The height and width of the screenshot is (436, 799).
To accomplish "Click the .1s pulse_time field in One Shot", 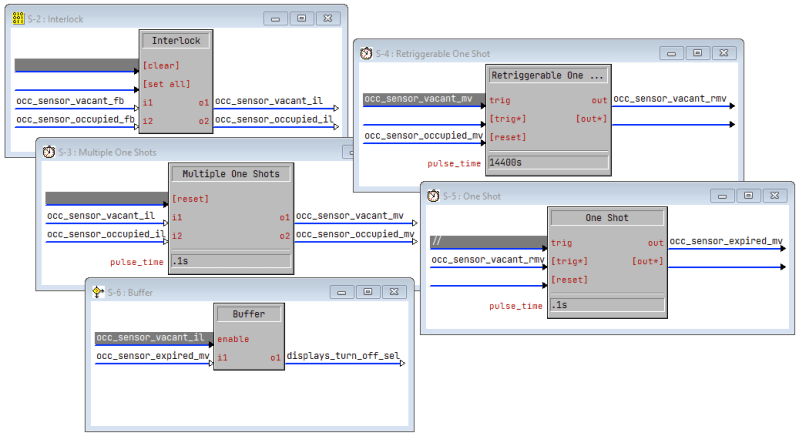I will point(606,305).
